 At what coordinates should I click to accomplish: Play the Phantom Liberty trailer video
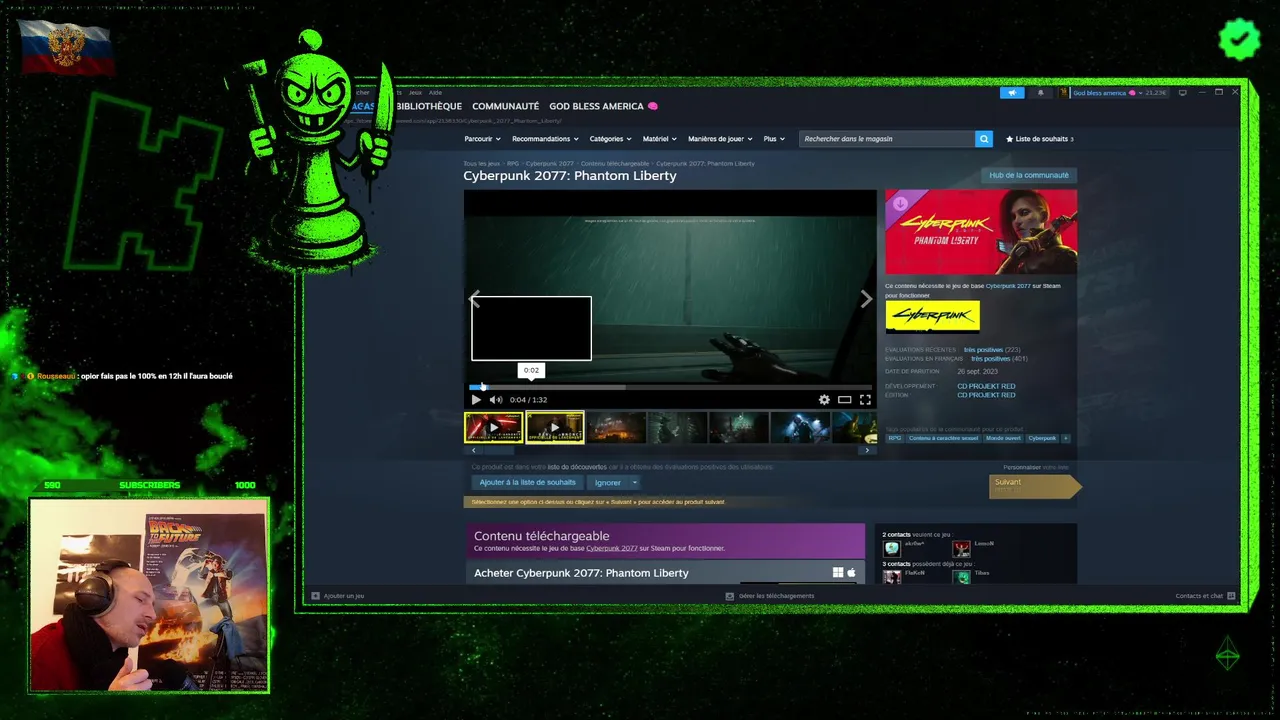476,400
